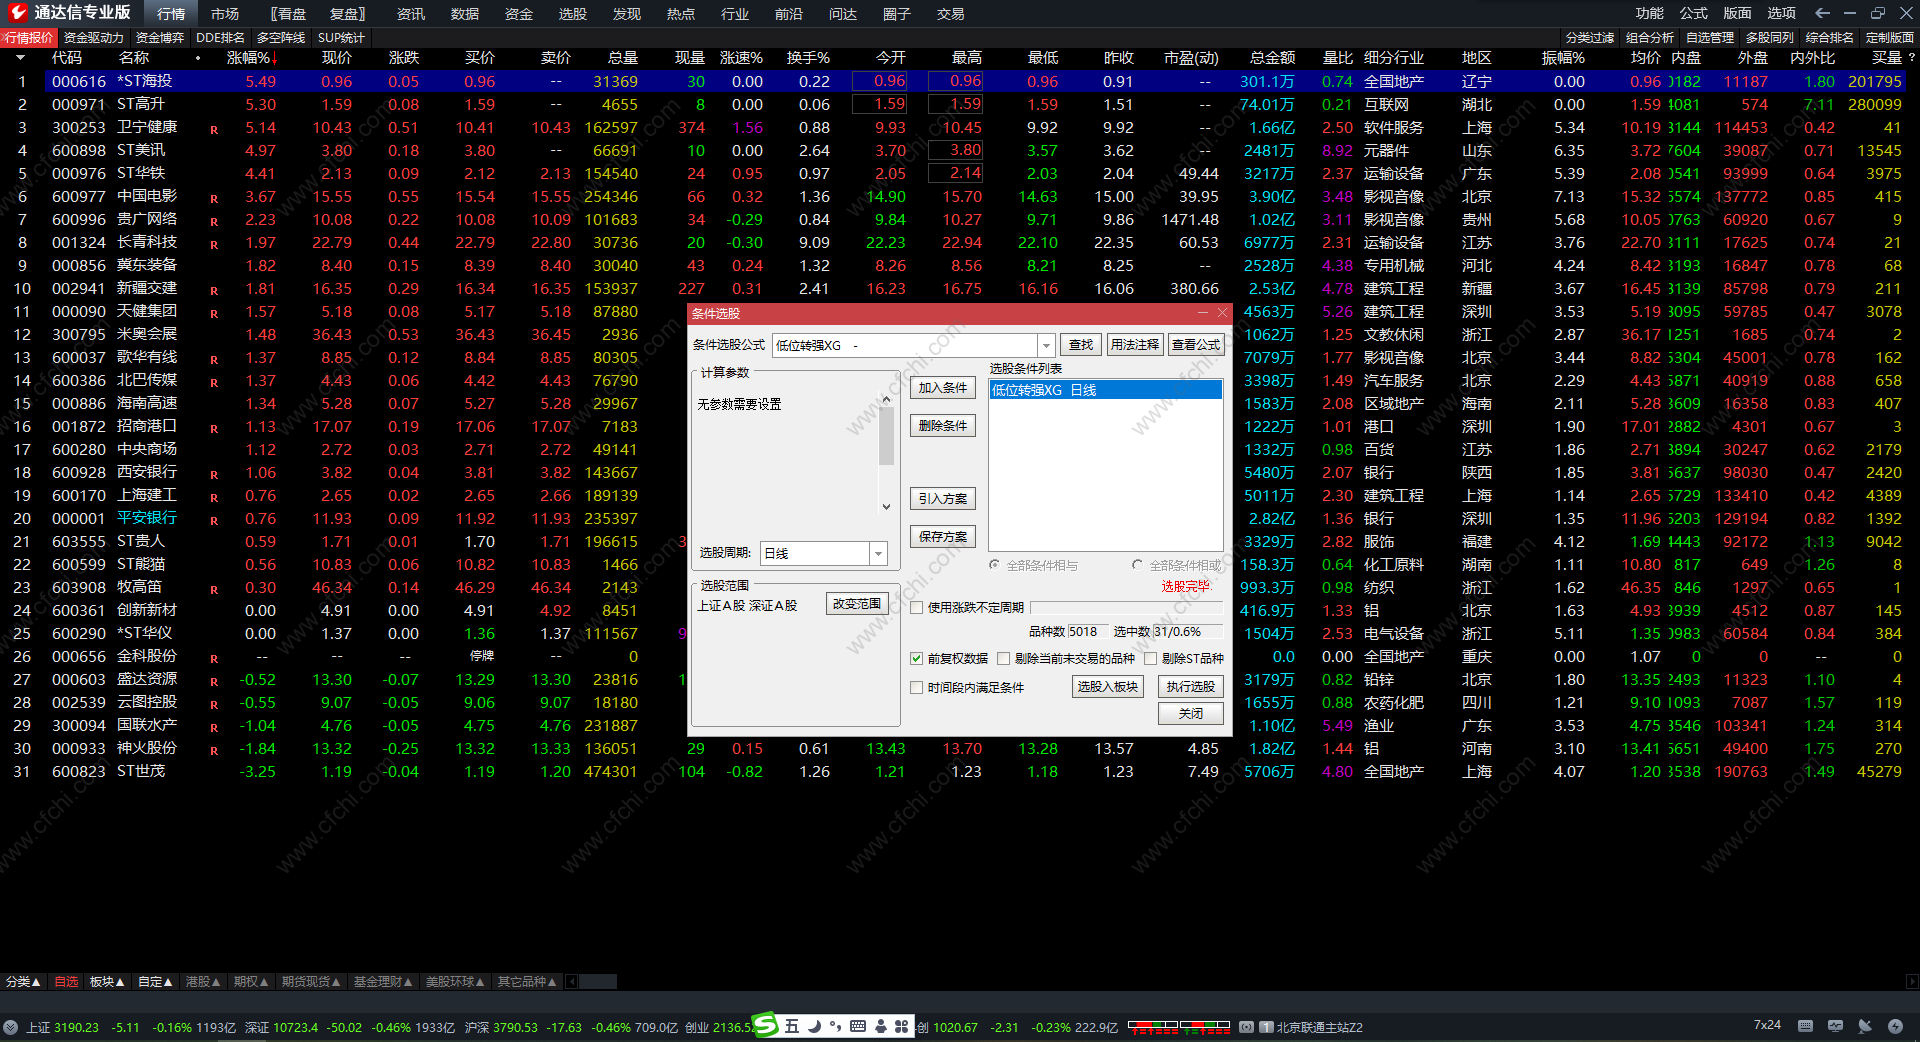Click the R marker beside 平安银行
This screenshot has width=1920, height=1042.
[214, 520]
